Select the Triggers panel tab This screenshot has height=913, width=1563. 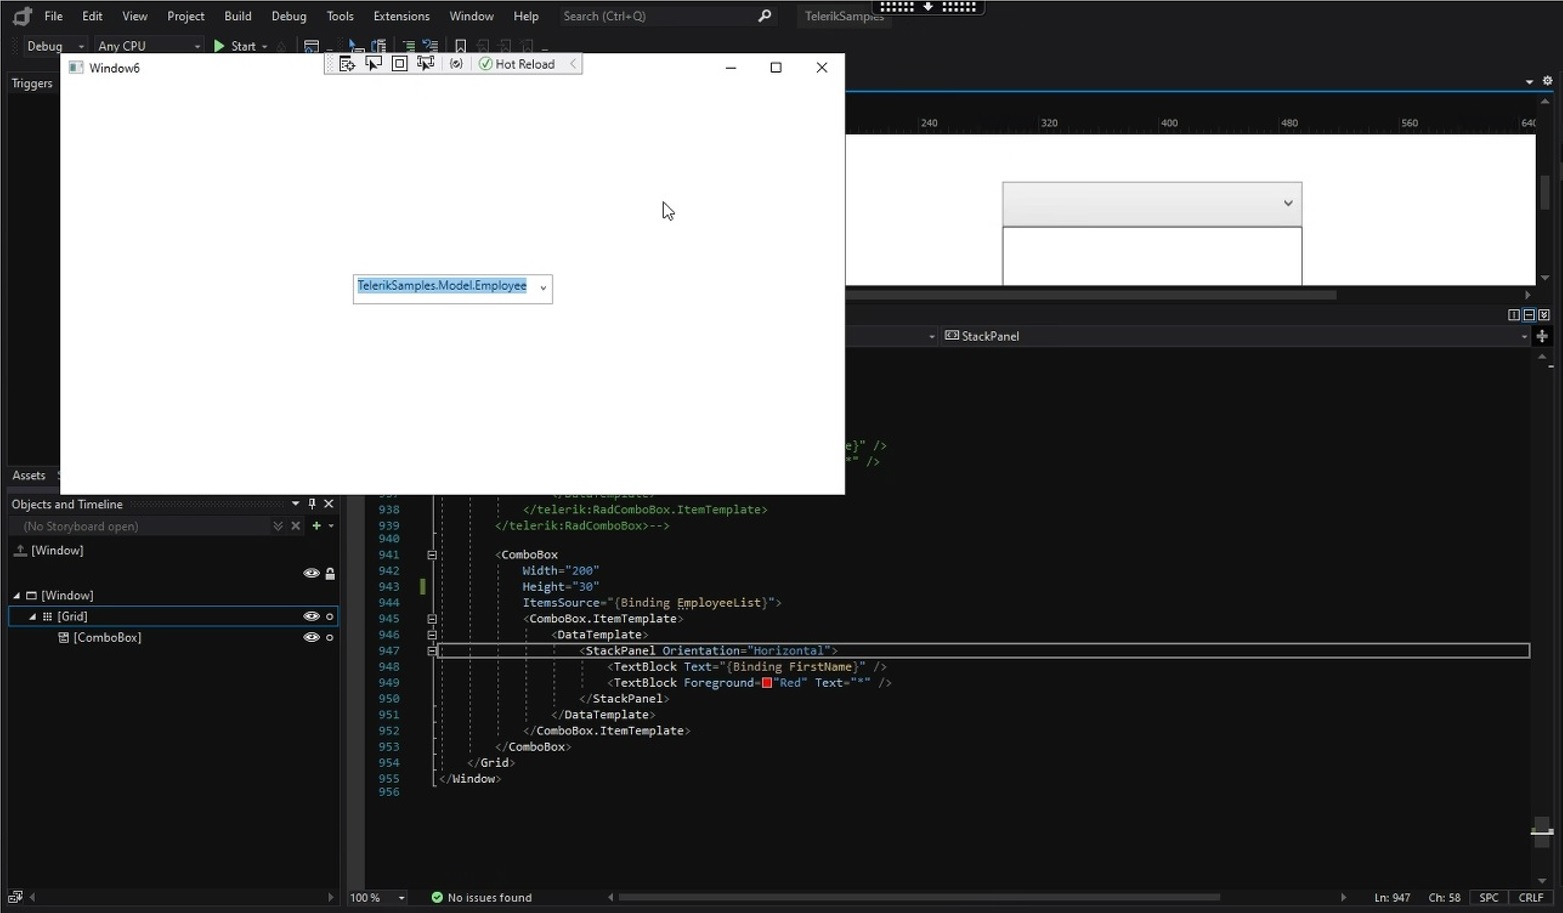(32, 84)
